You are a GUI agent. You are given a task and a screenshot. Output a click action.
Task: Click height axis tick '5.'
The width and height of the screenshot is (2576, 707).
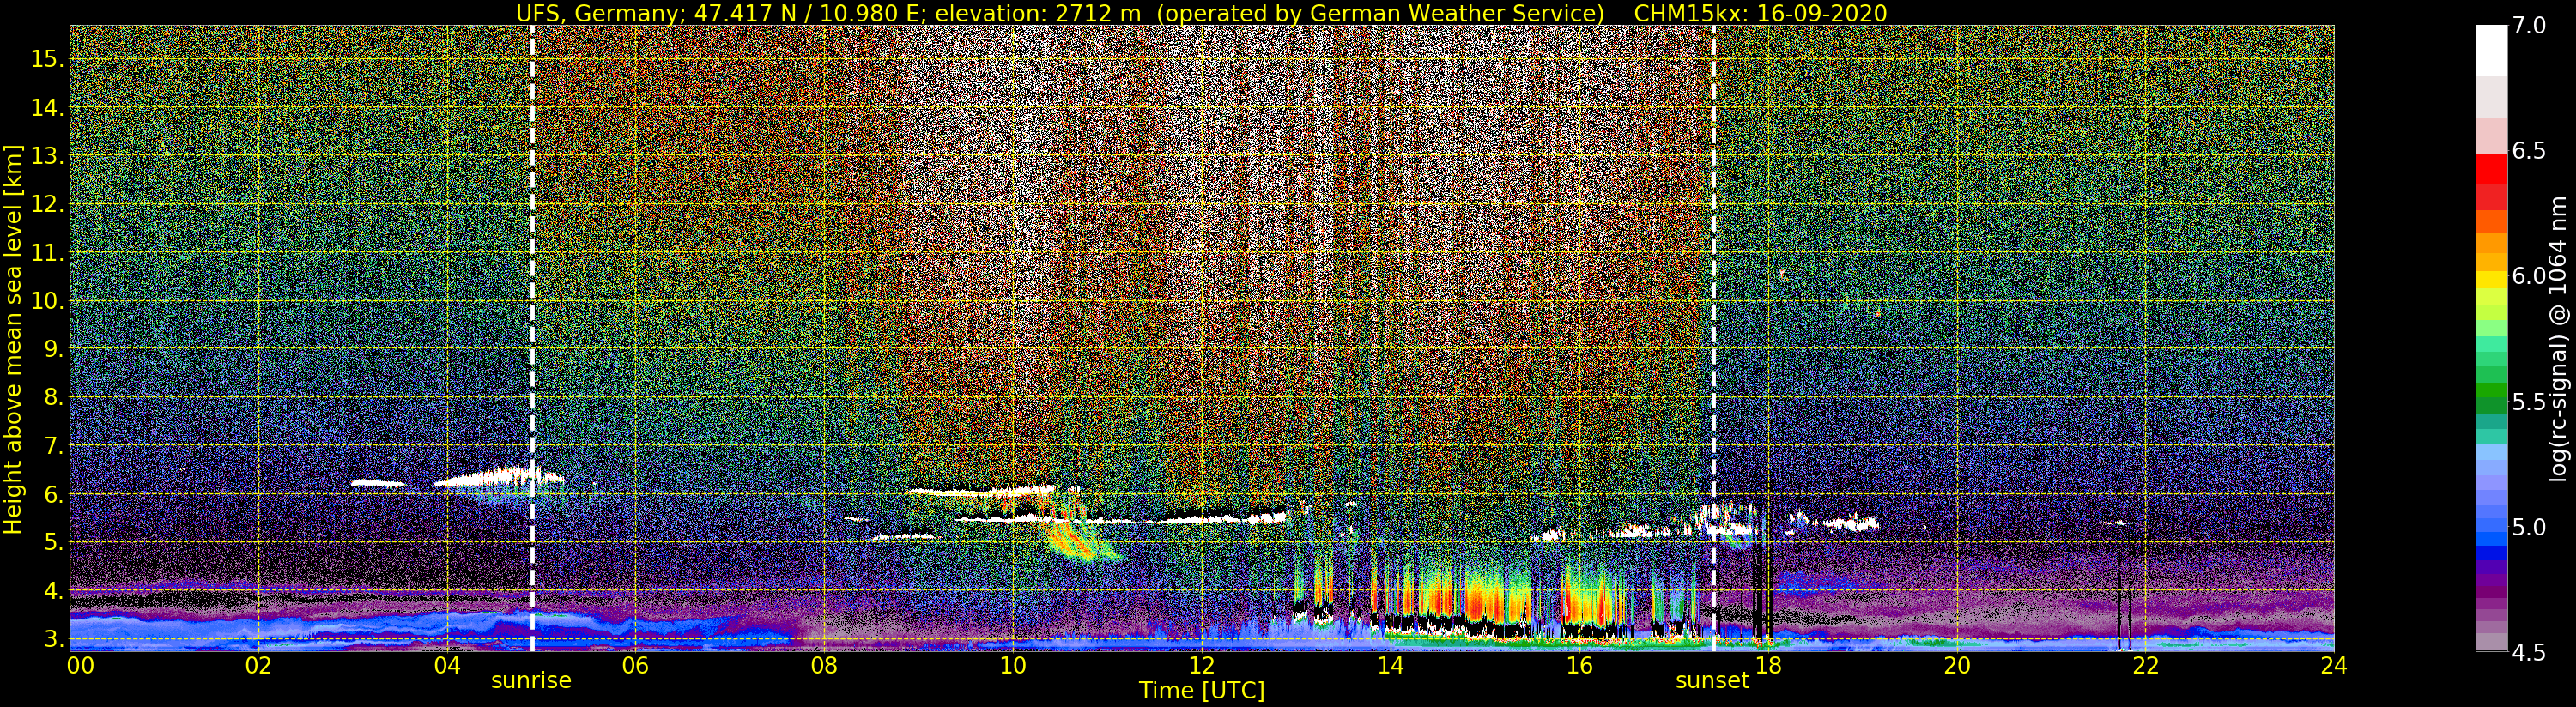point(52,542)
